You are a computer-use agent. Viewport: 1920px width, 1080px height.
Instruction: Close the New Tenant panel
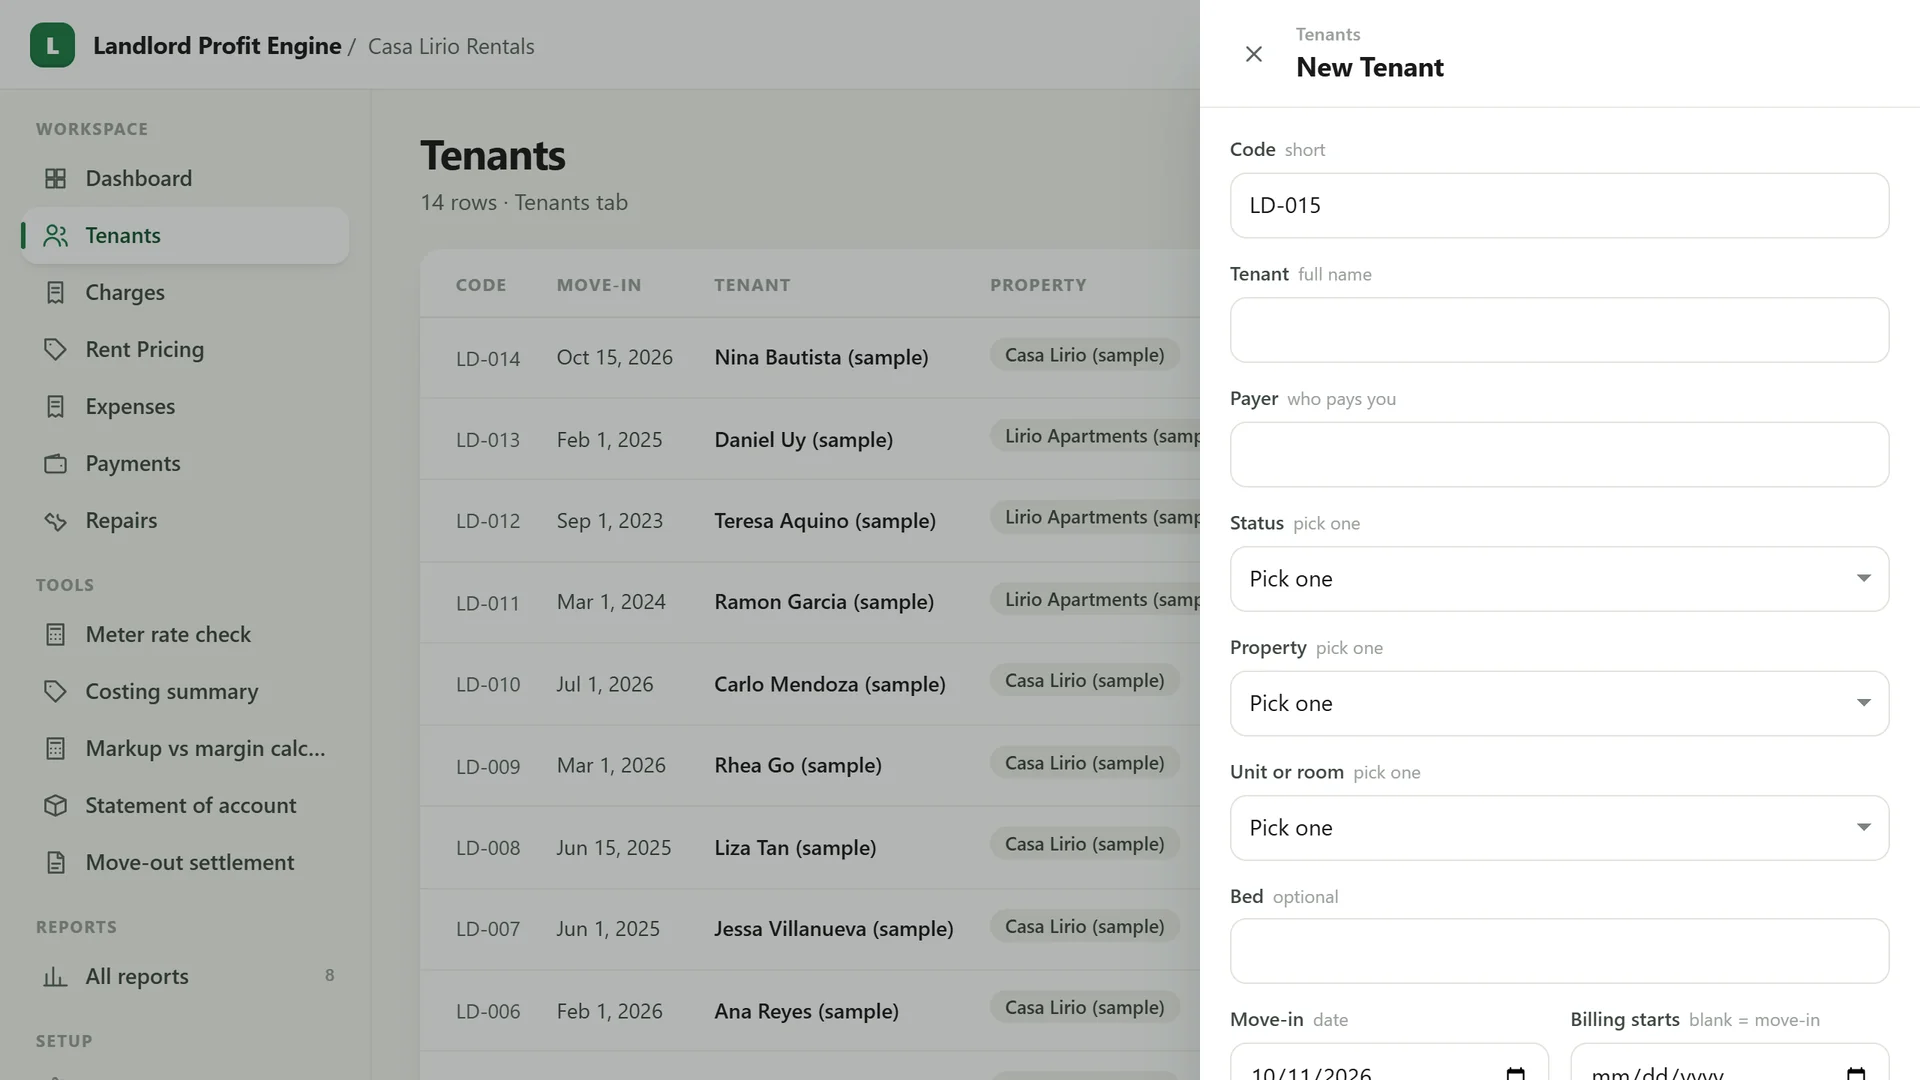pos(1254,54)
